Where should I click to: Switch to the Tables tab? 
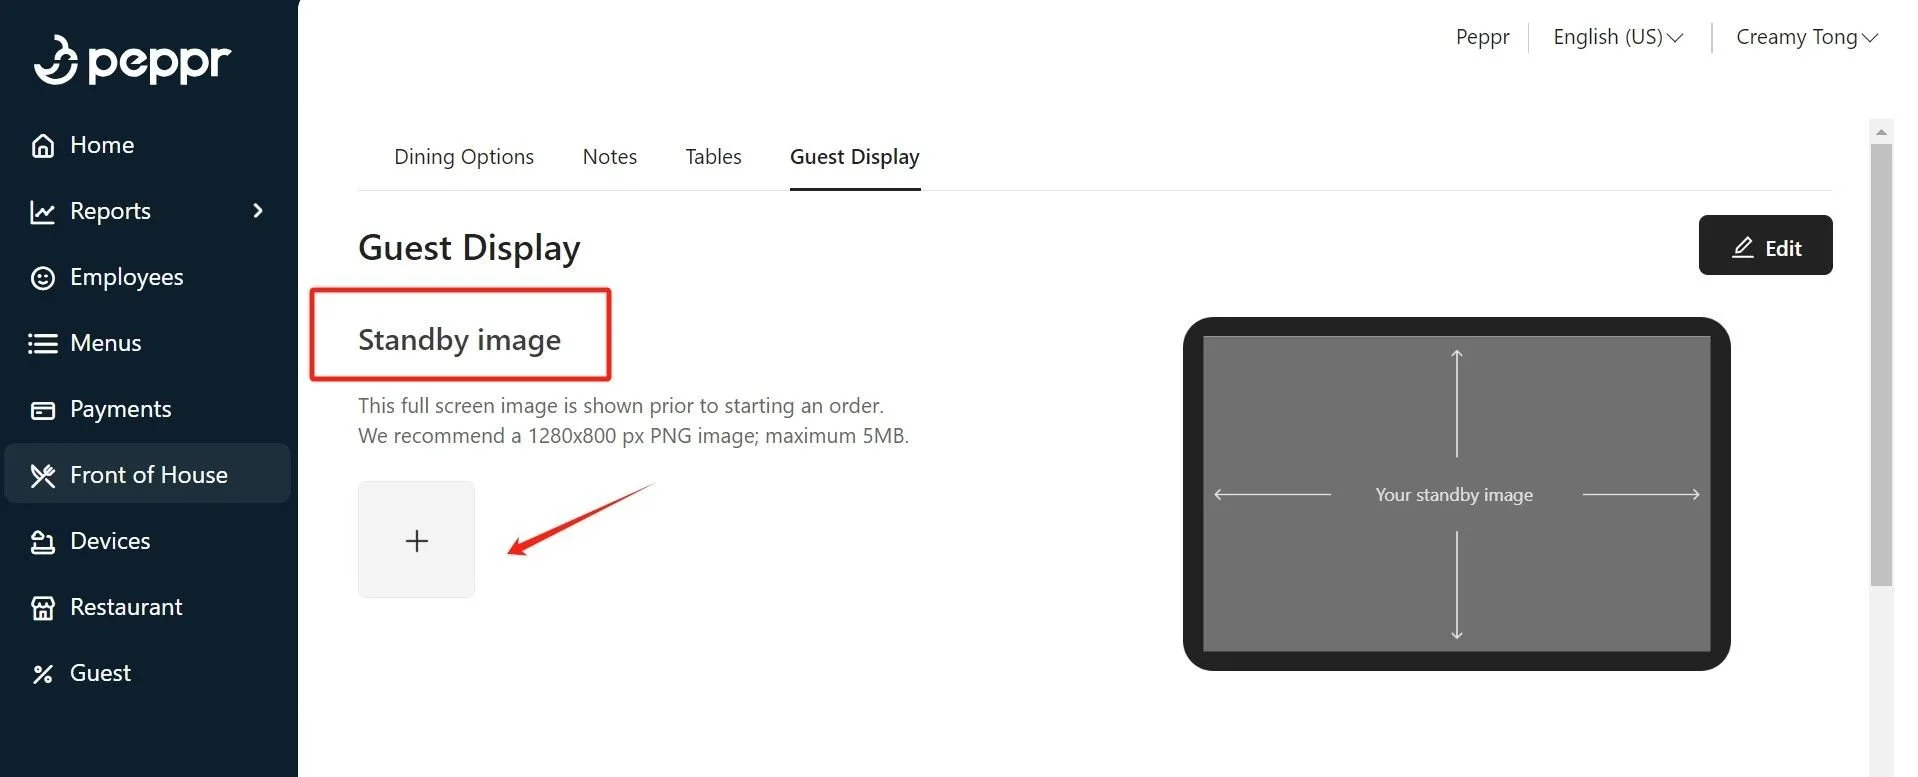coord(713,157)
